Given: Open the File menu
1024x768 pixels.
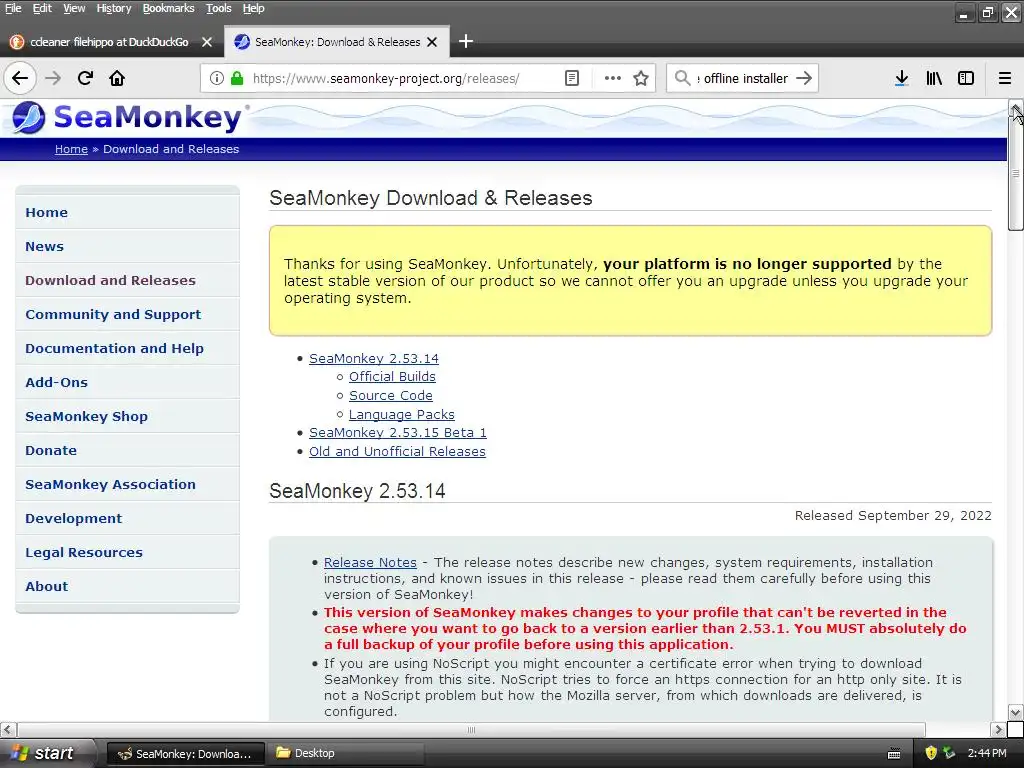Looking at the screenshot, I should 13,8.
